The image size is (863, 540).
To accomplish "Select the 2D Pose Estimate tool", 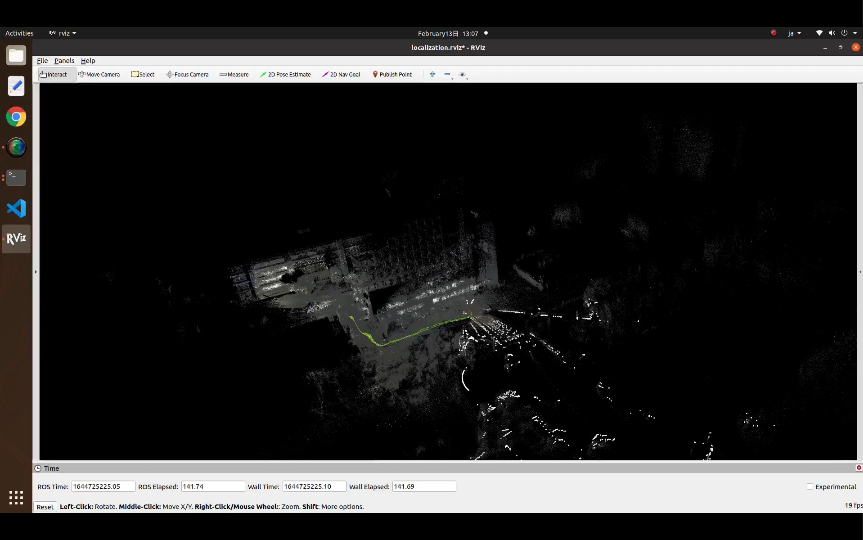I will tap(285, 74).
